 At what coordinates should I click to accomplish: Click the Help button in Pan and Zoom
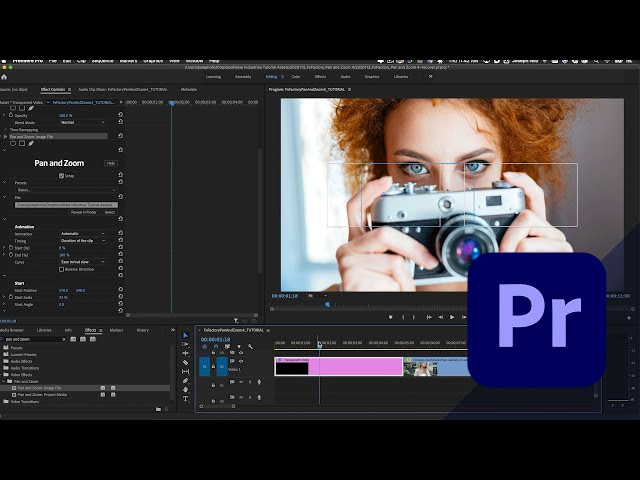[x=111, y=163]
